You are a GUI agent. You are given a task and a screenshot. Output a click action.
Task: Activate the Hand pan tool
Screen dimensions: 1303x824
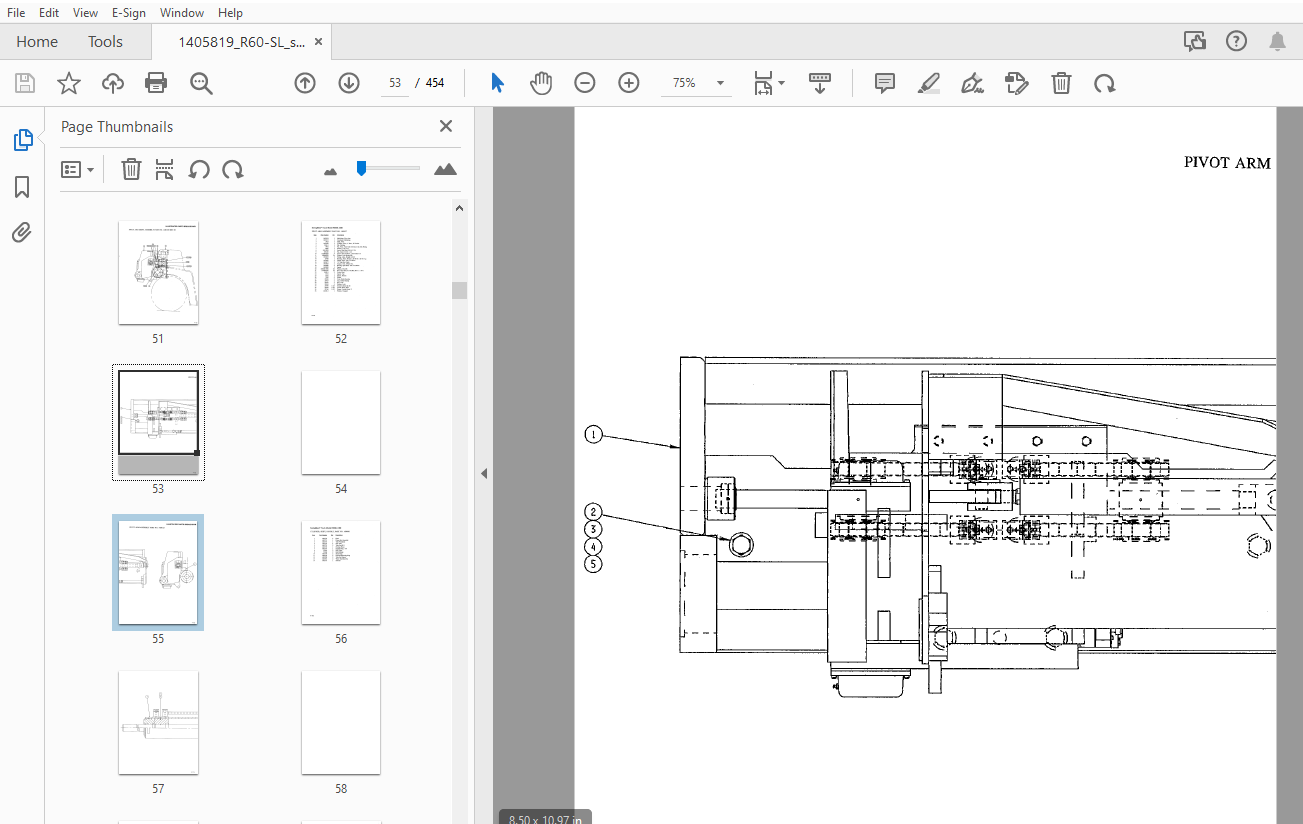click(x=541, y=83)
